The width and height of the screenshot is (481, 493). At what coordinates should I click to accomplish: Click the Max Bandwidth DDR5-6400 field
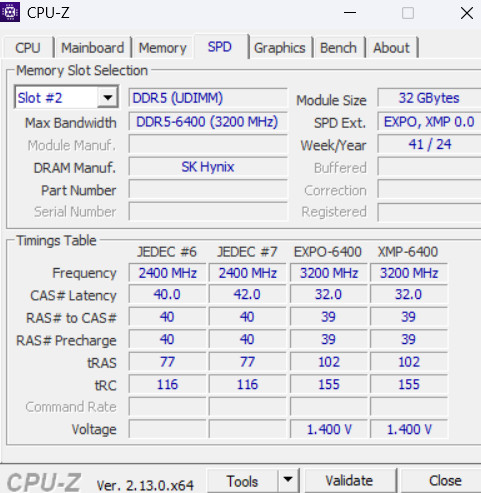tap(208, 122)
